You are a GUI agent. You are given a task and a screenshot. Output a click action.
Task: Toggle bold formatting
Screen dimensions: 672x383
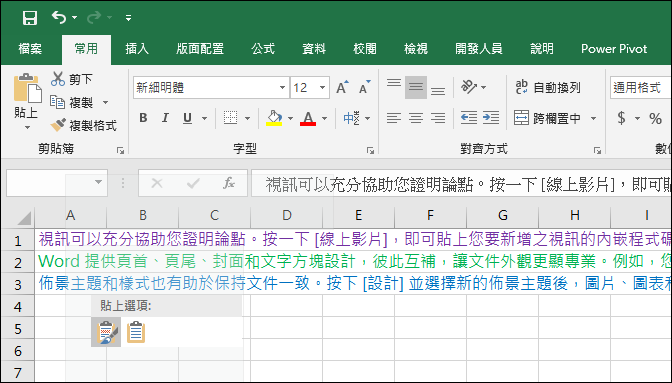(x=143, y=118)
